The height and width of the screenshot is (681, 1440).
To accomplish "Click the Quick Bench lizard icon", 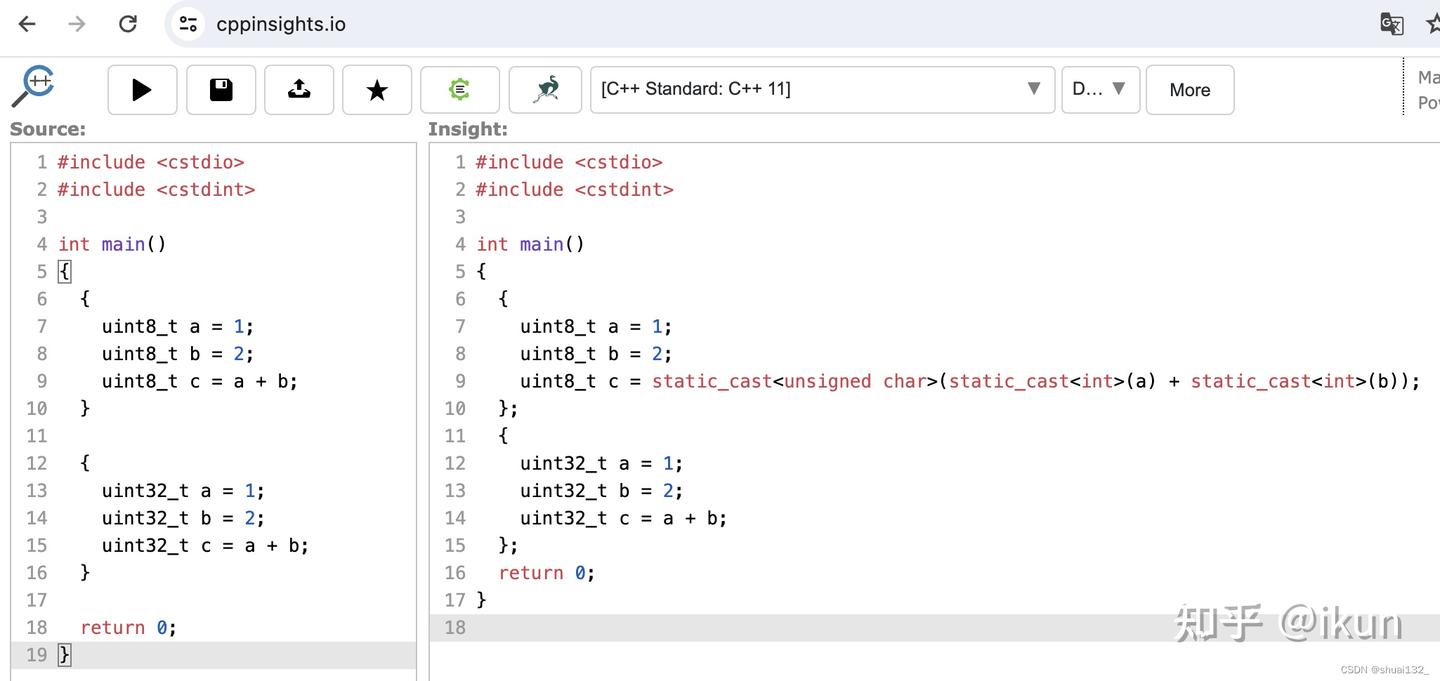I will [545, 90].
